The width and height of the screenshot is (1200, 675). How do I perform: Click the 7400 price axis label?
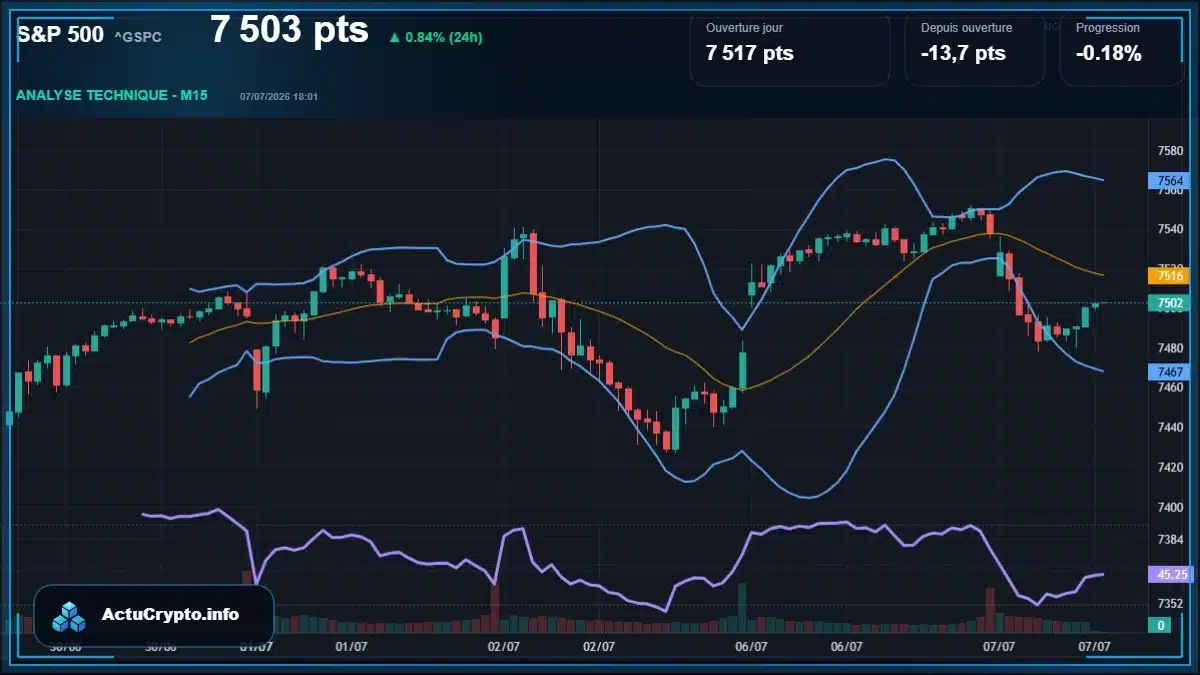coord(1170,507)
